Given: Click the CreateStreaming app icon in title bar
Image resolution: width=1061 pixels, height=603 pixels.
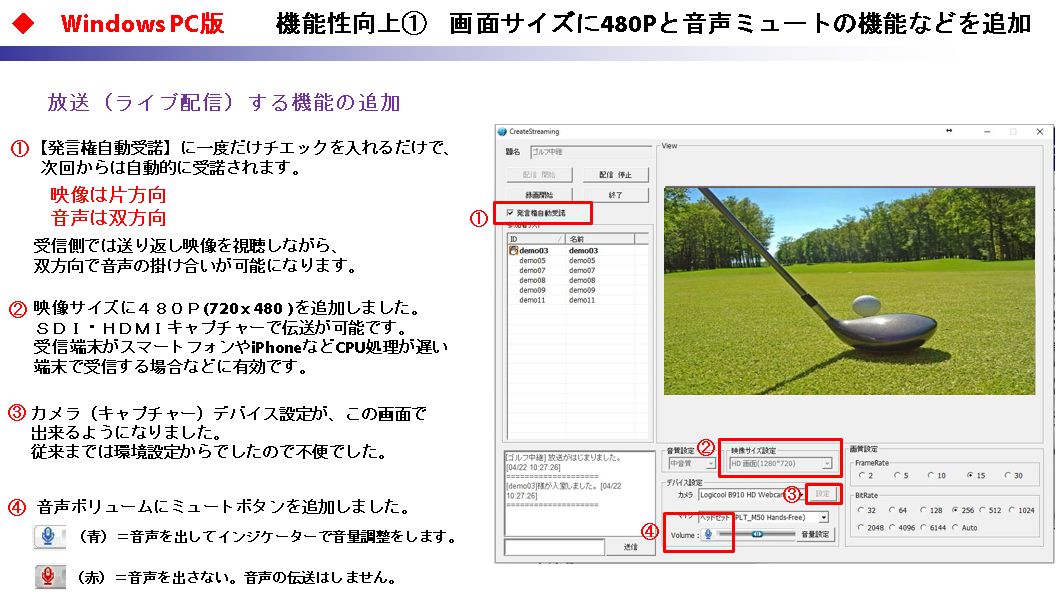Looking at the screenshot, I should 503,131.
